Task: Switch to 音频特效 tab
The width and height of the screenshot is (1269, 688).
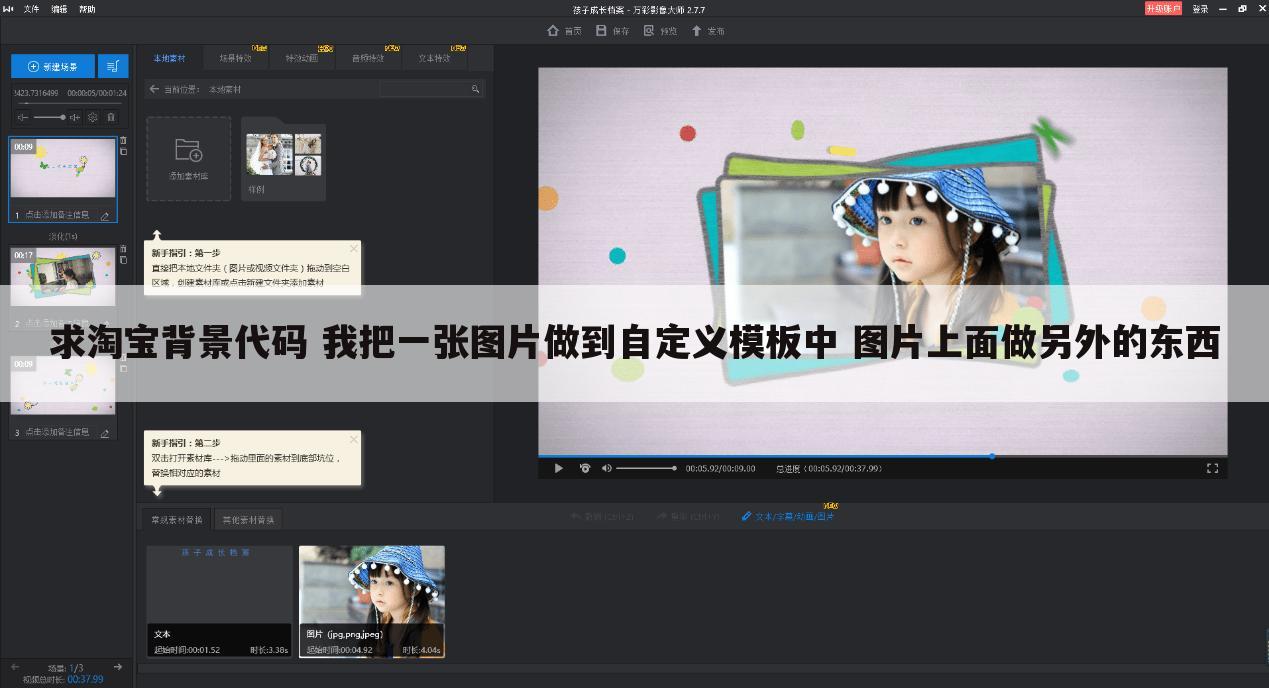Action: click(x=368, y=58)
